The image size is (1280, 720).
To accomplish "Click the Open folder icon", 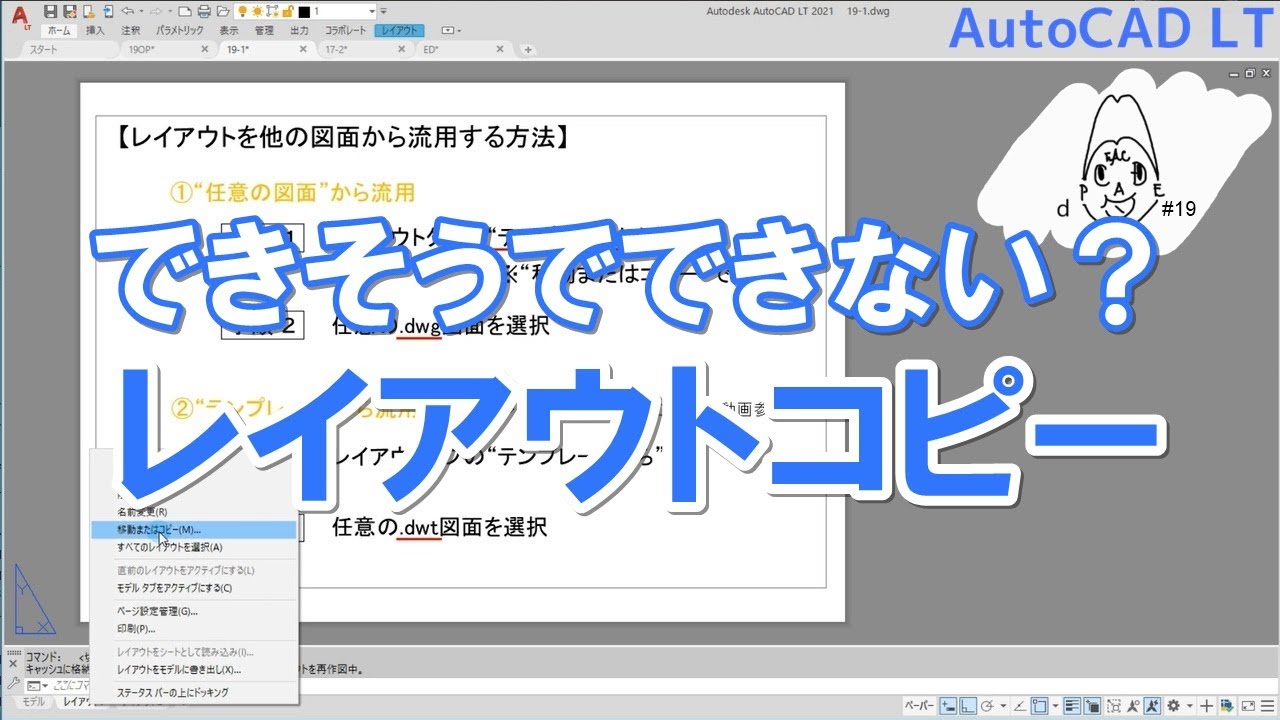I will (x=223, y=11).
